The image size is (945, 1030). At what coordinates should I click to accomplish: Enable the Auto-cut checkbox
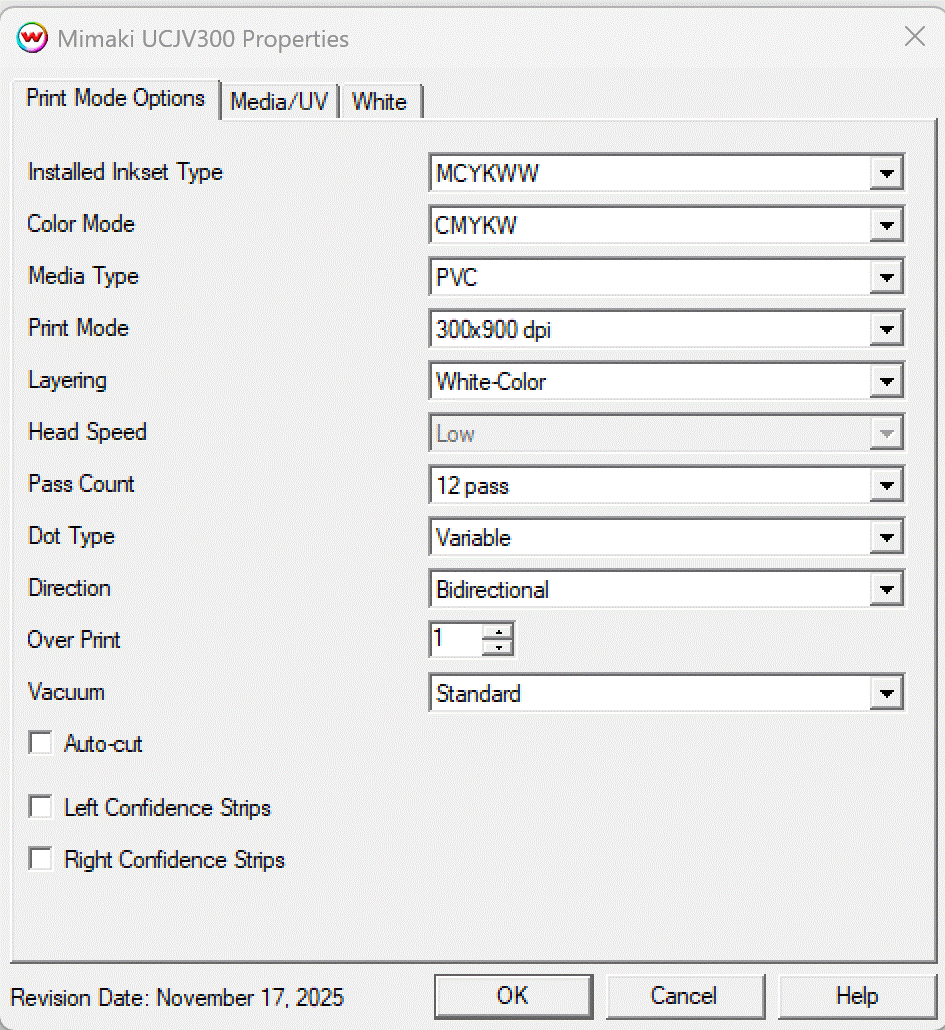[x=41, y=743]
